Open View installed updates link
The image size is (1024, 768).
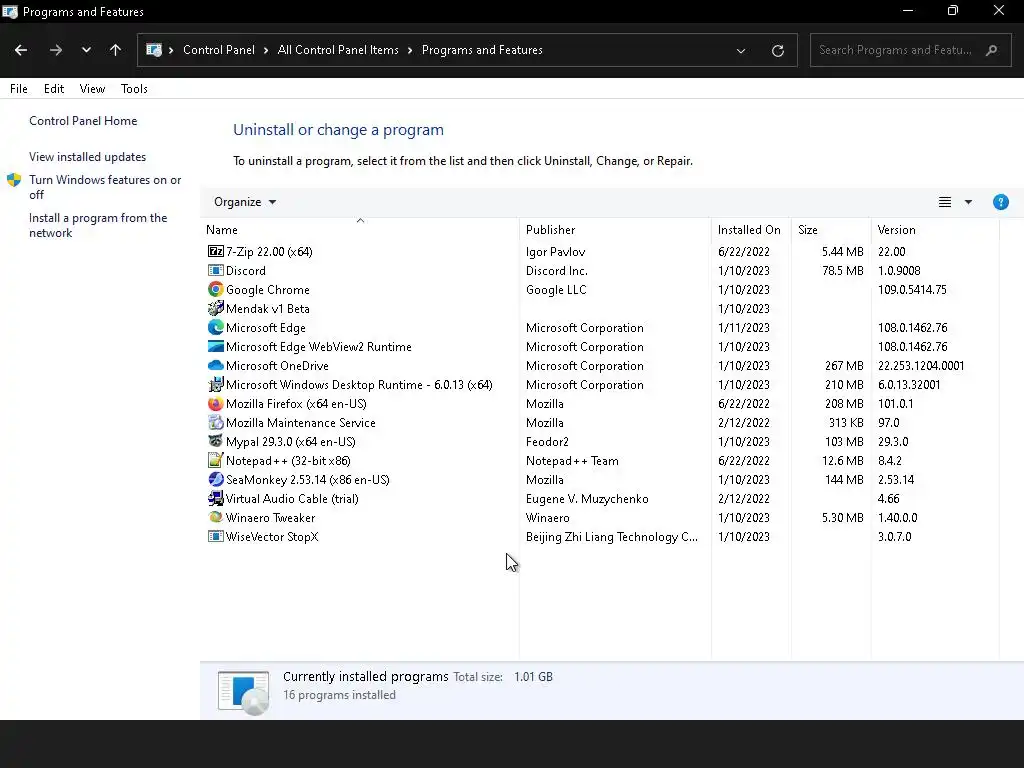88,157
